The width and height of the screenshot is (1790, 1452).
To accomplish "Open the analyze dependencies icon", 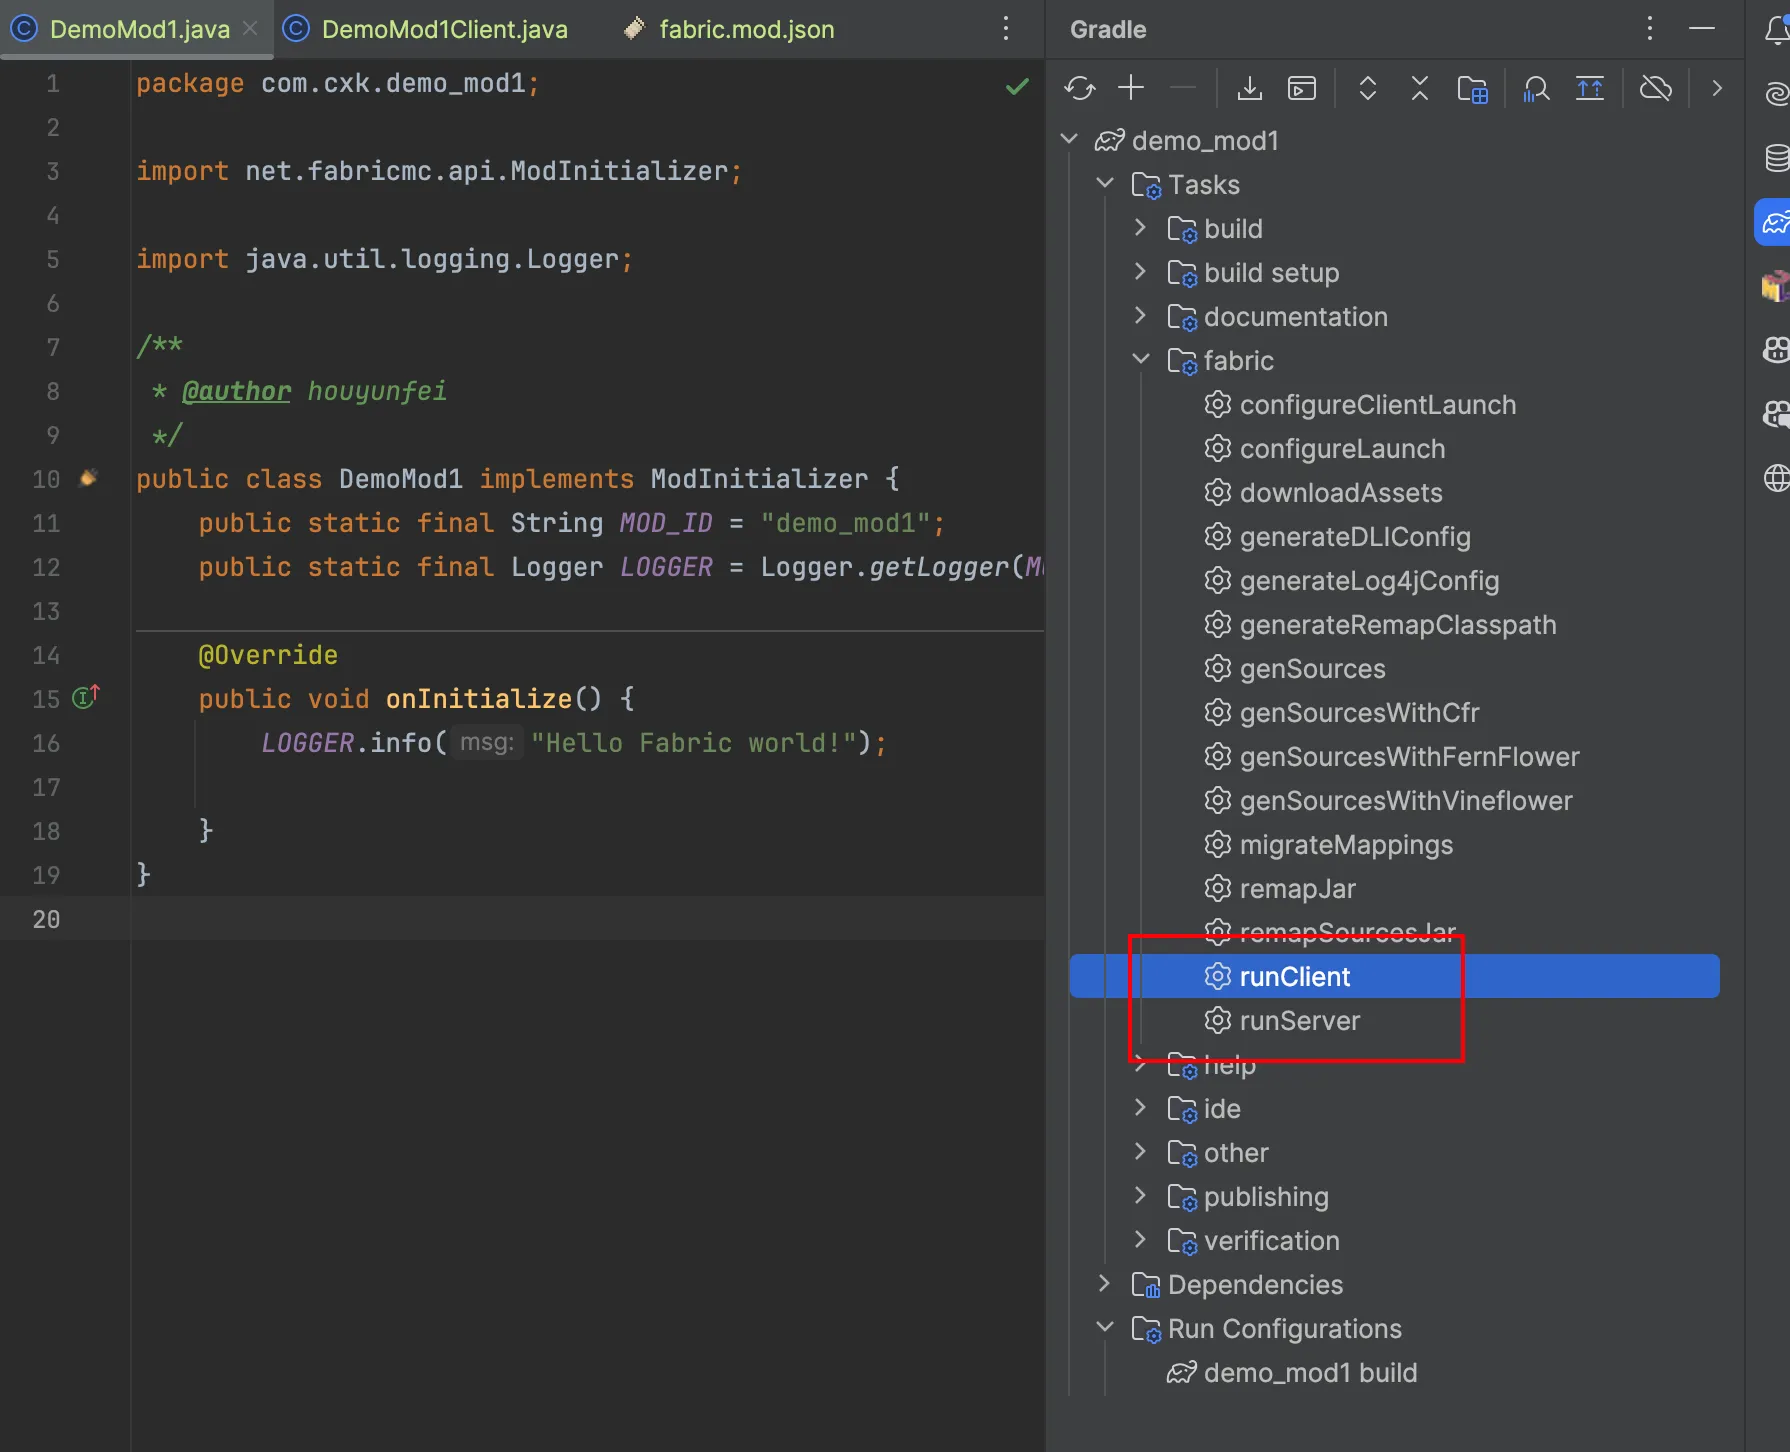I will pos(1536,89).
